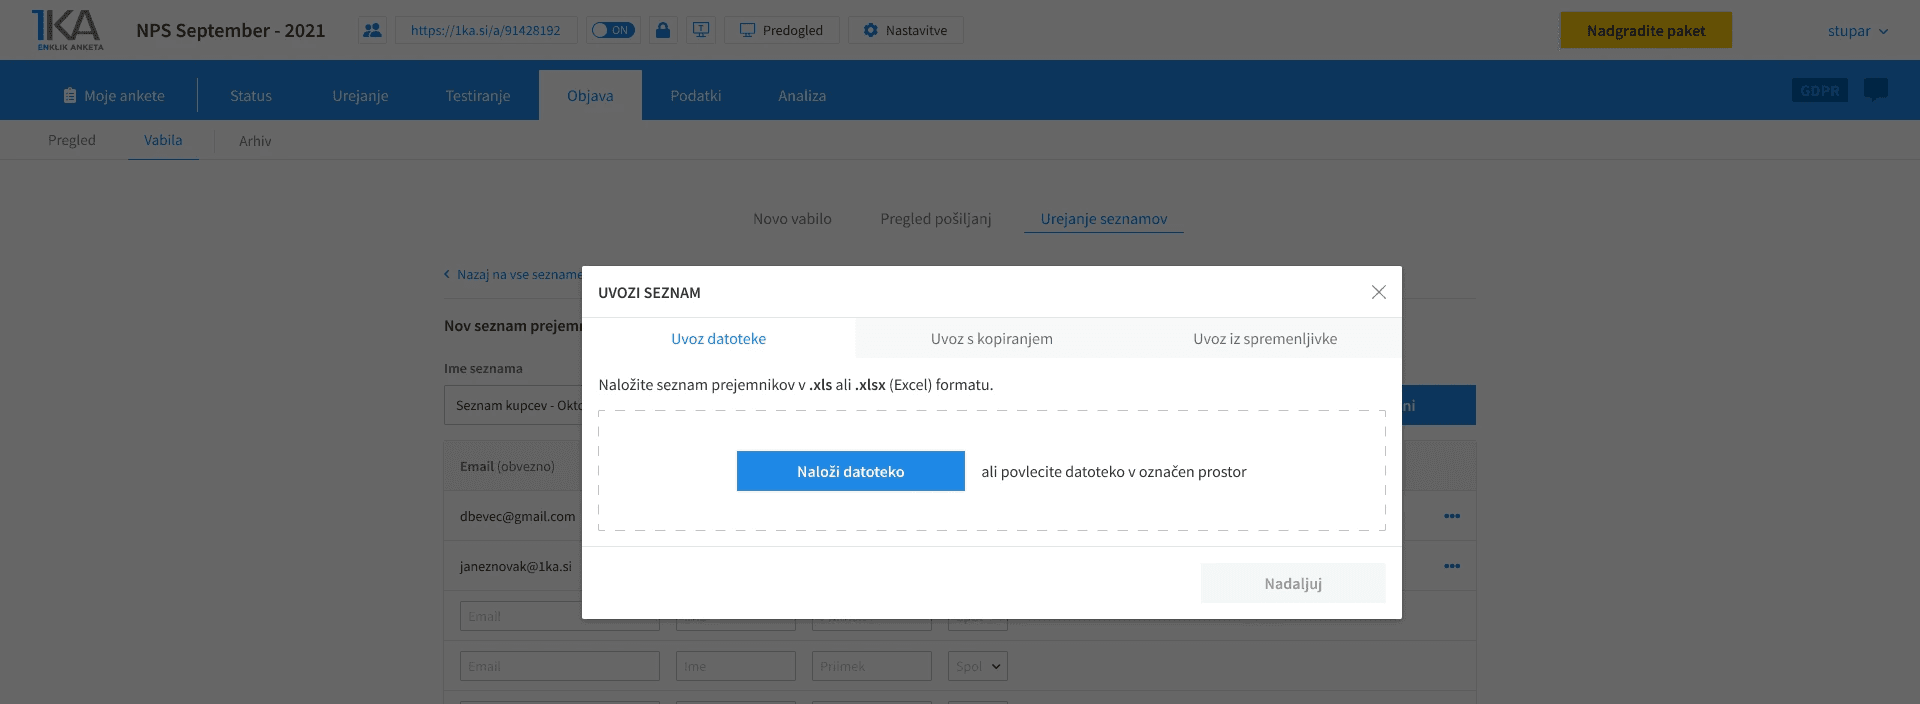Open the users/people icon in header
Viewport: 1920px width, 704px height.
pyautogui.click(x=372, y=30)
